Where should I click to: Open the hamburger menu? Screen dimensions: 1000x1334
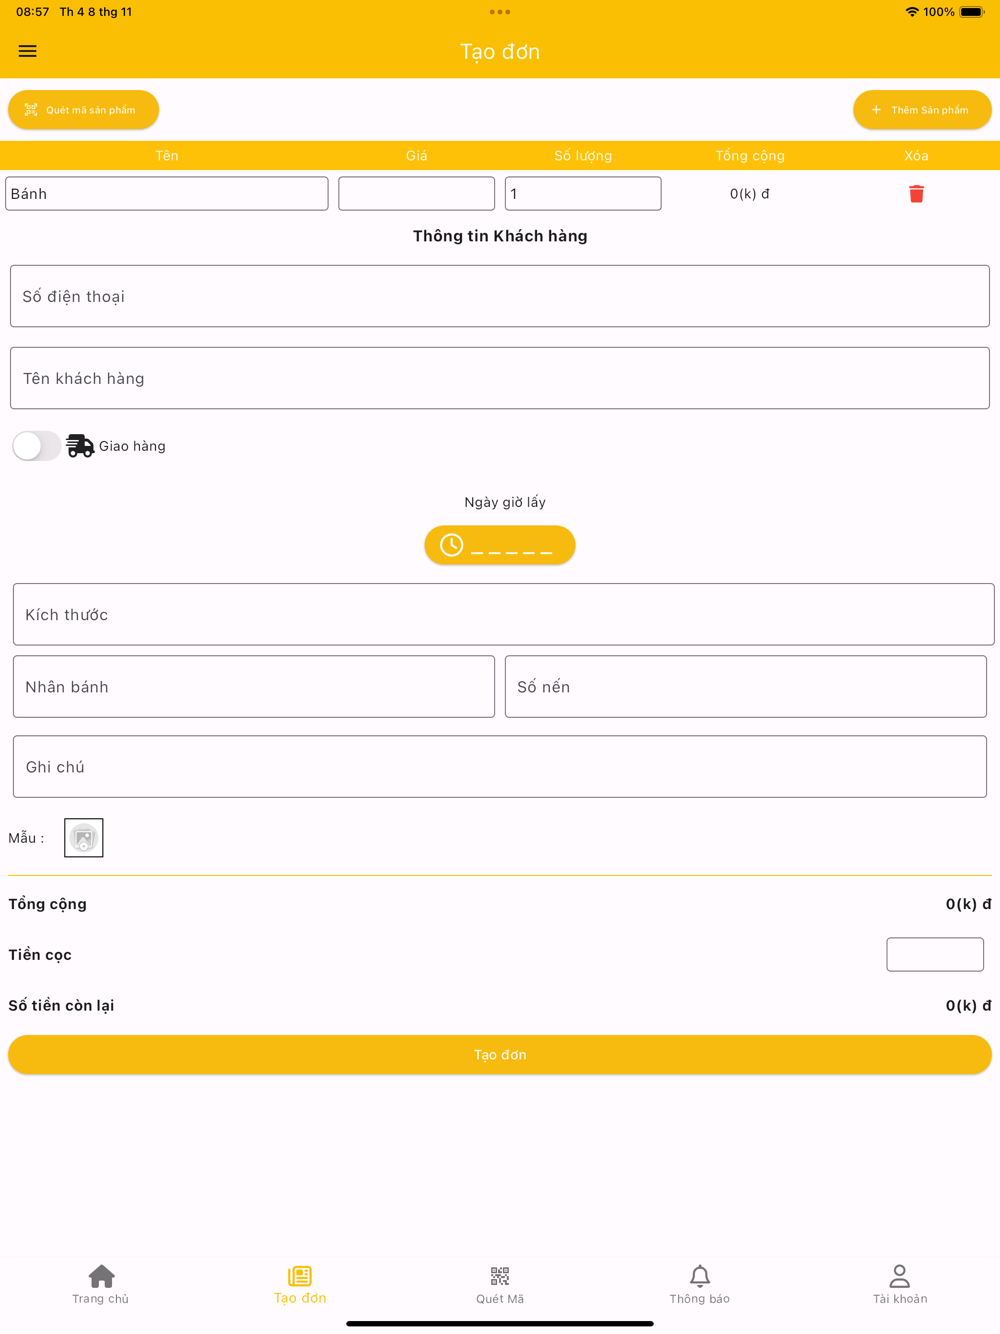27,51
